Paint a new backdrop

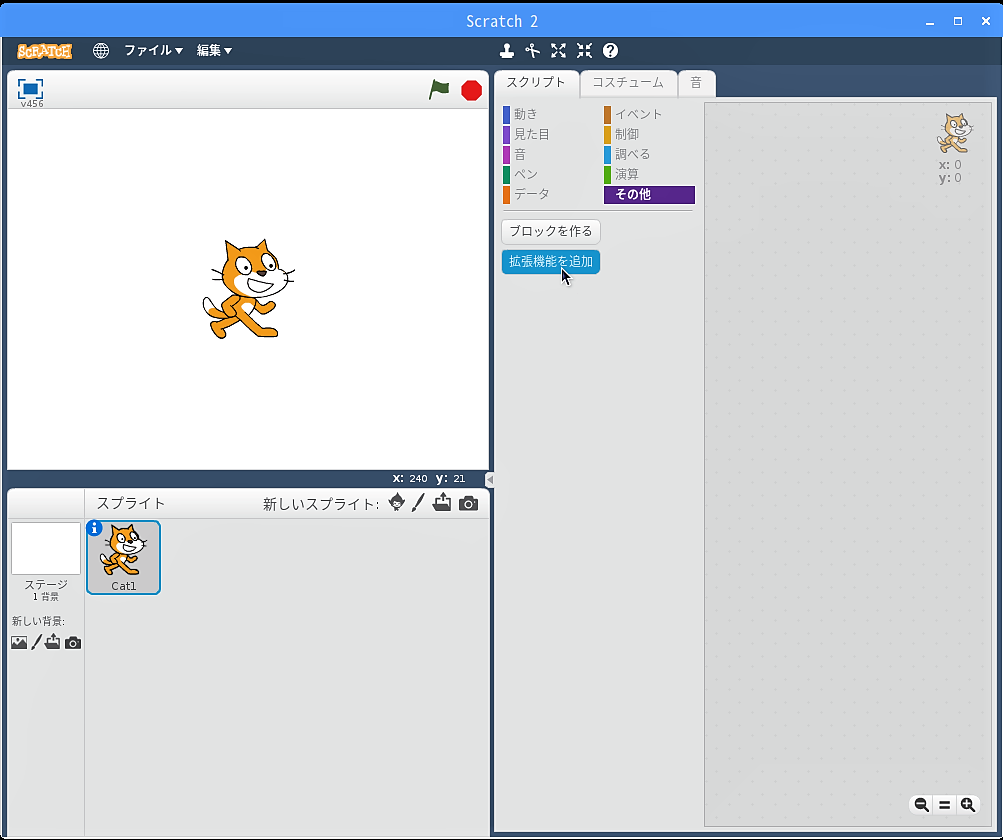pos(36,642)
